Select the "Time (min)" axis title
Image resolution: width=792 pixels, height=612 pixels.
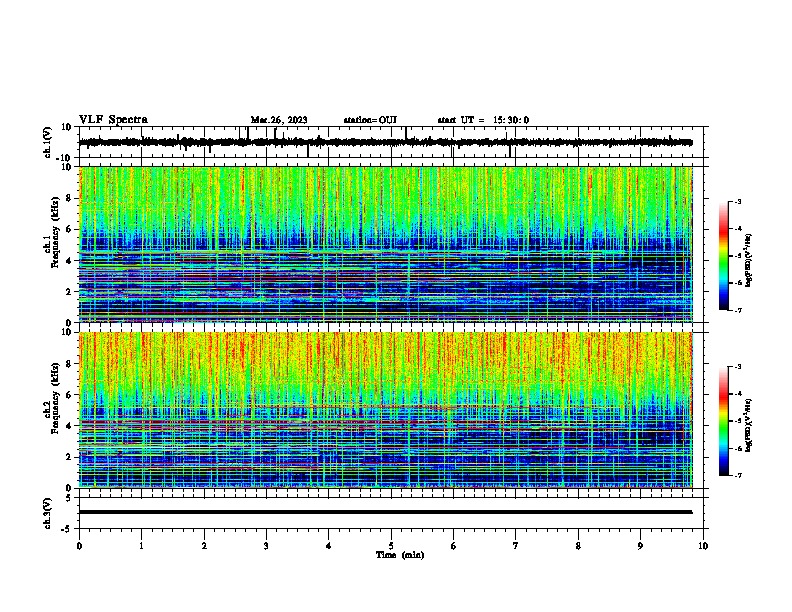400,555
